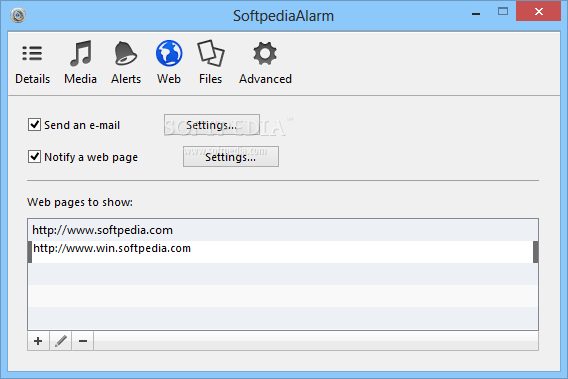Uncheck the Send an e-mail checkbox
The height and width of the screenshot is (379, 568).
(x=34, y=125)
